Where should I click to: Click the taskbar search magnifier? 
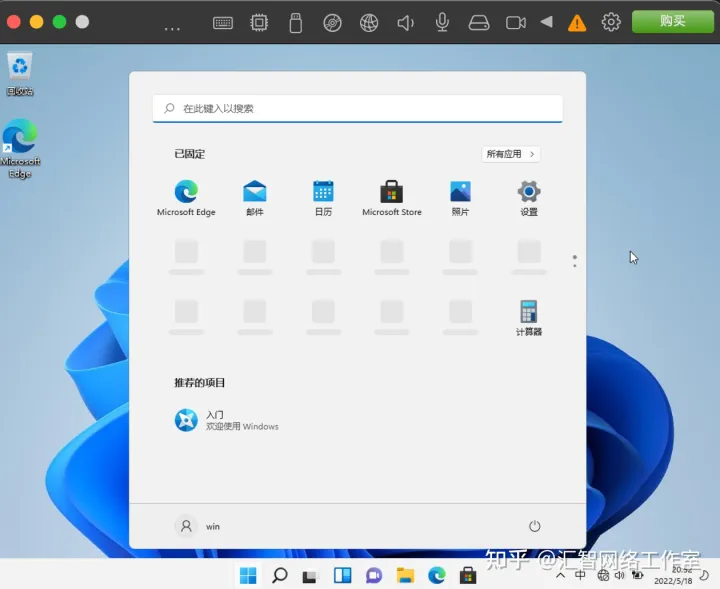[280, 575]
